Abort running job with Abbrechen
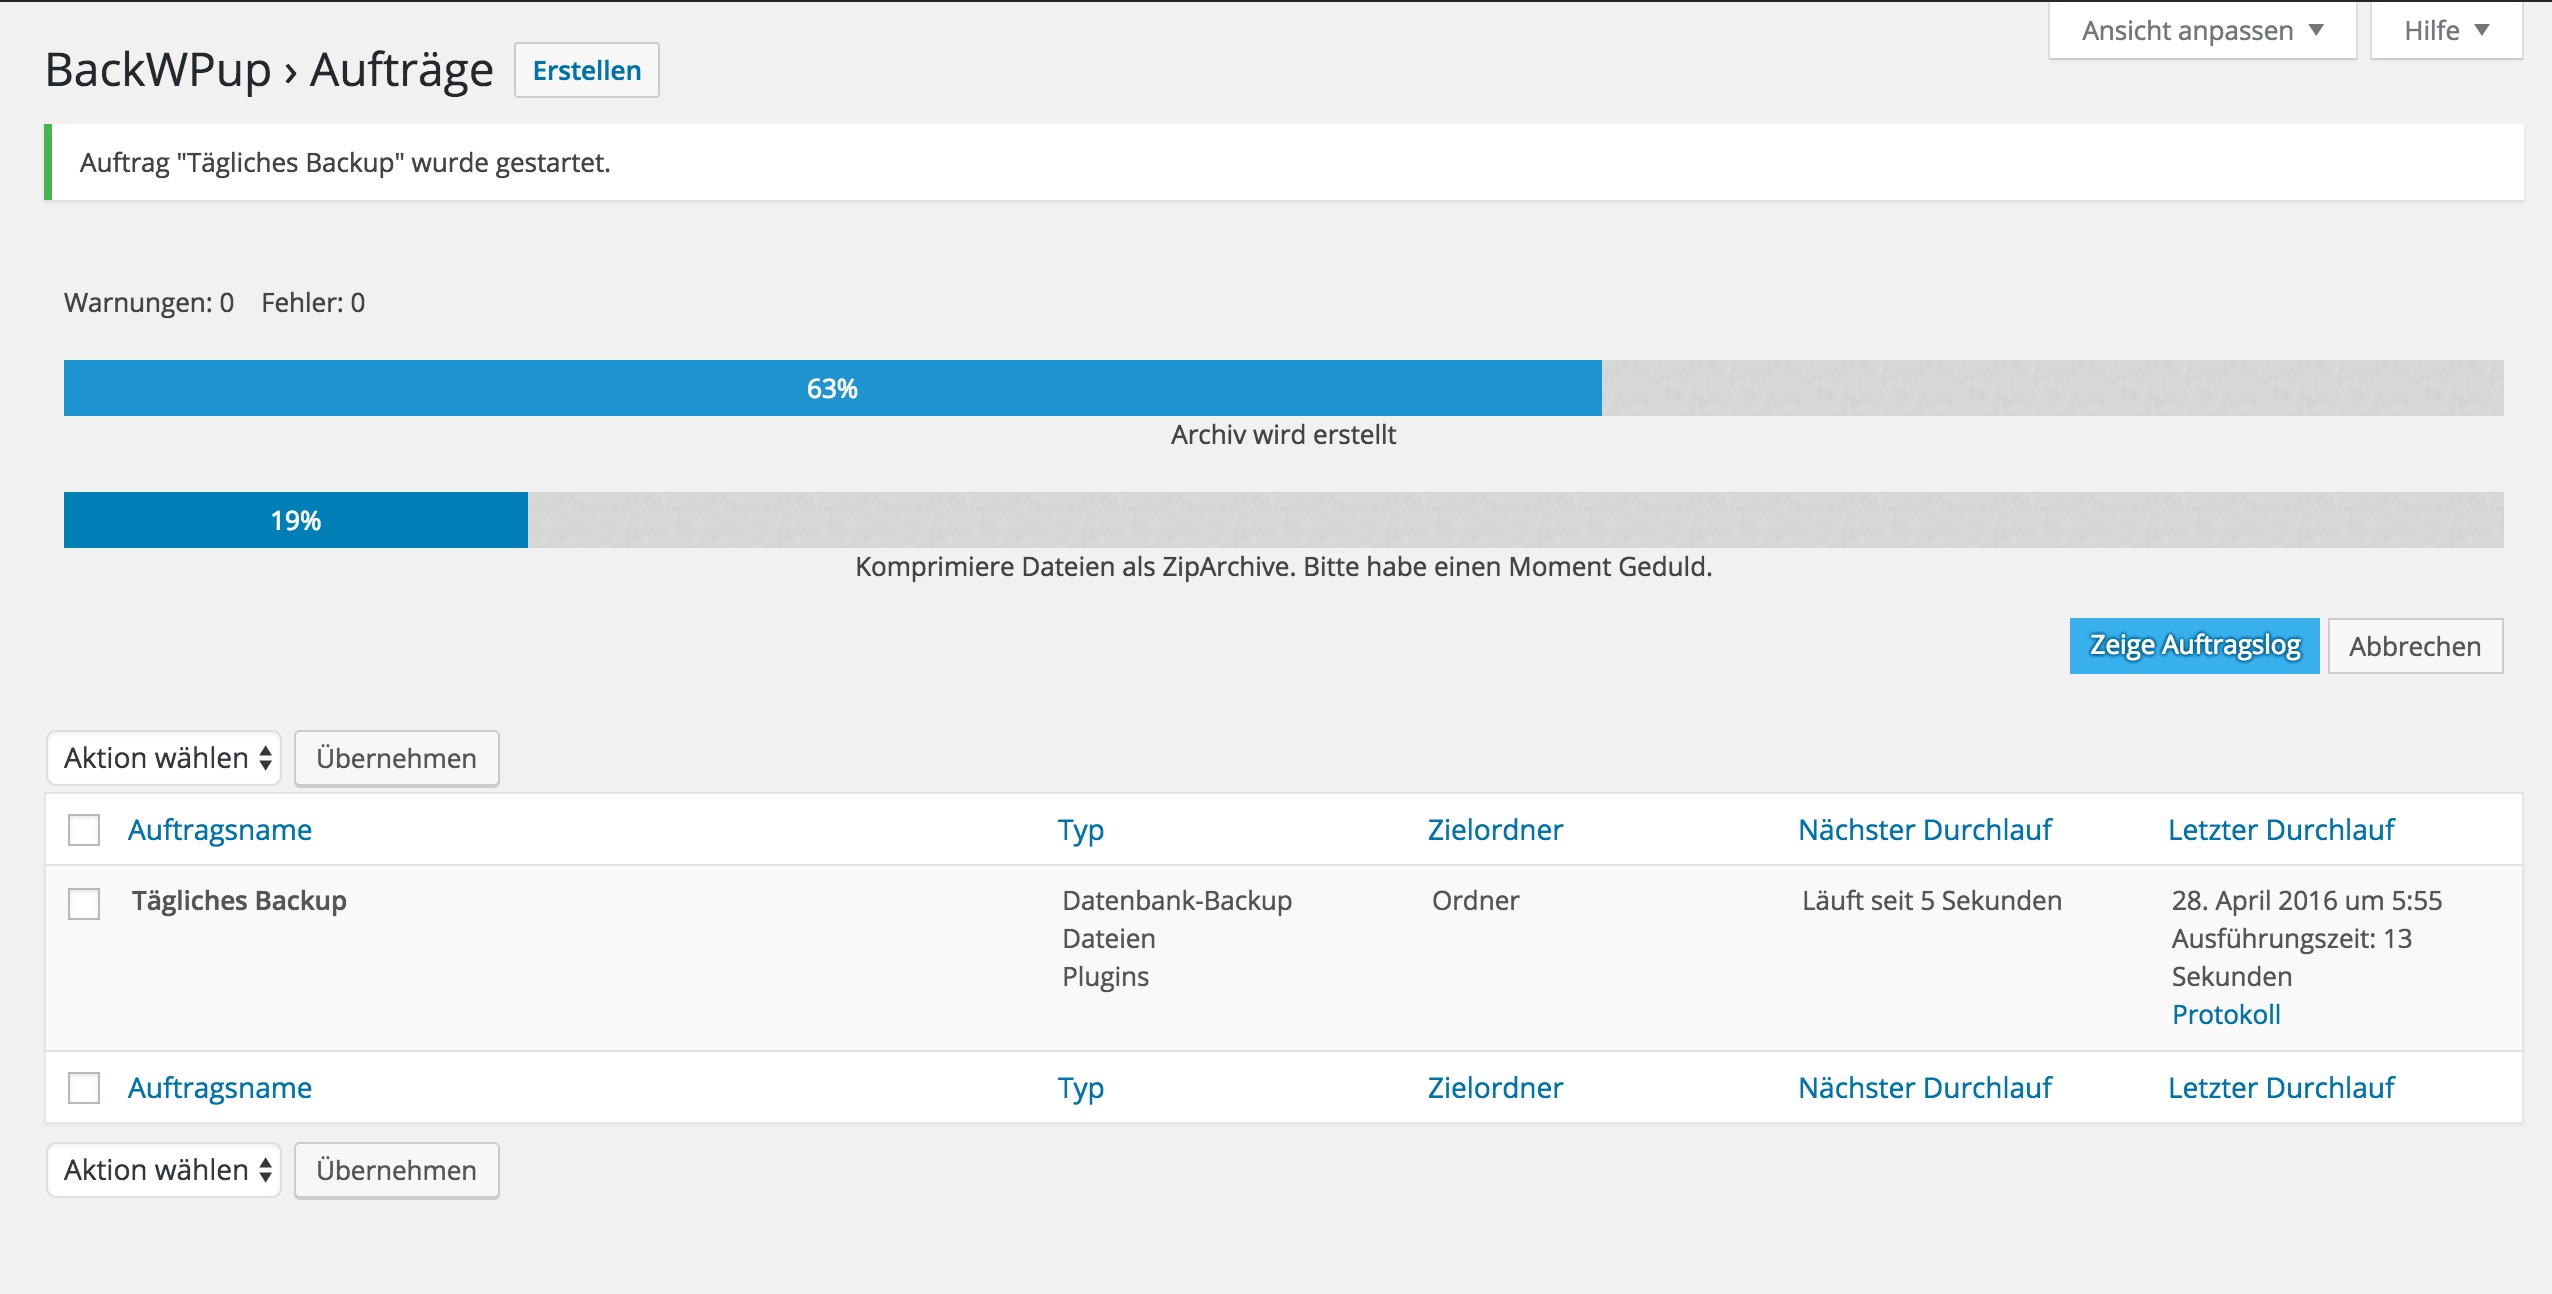The height and width of the screenshot is (1294, 2552). pos(2414,647)
